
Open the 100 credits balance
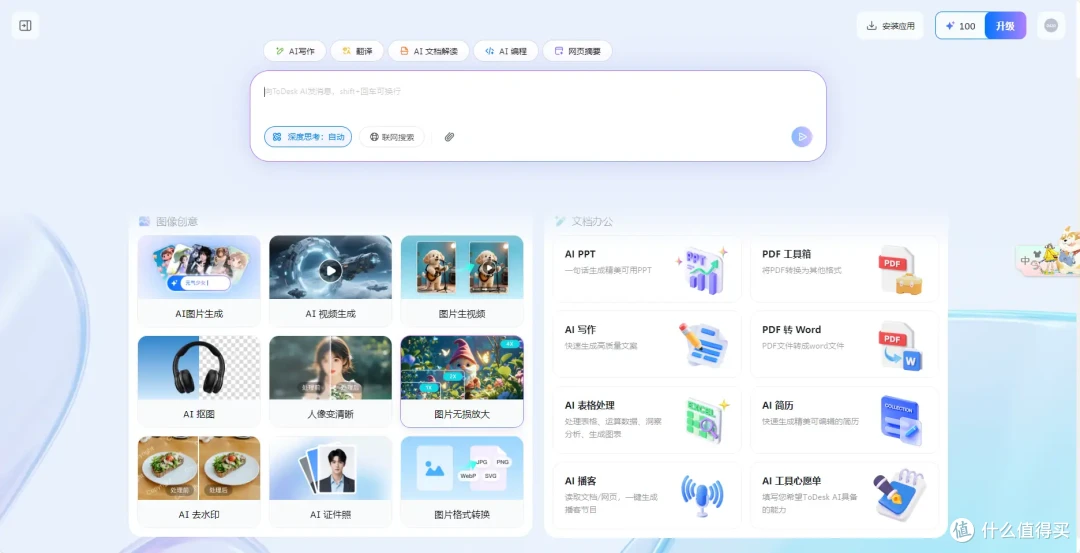pos(961,25)
